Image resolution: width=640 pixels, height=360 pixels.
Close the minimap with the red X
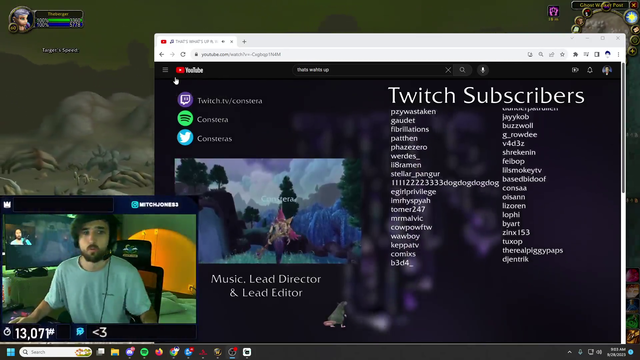[634, 5]
